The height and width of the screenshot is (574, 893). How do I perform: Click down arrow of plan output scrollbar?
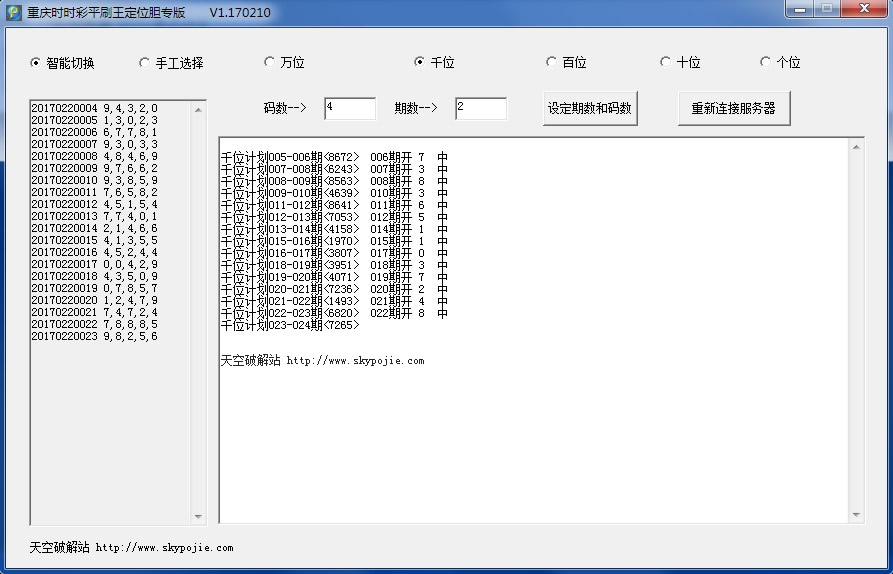[856, 514]
